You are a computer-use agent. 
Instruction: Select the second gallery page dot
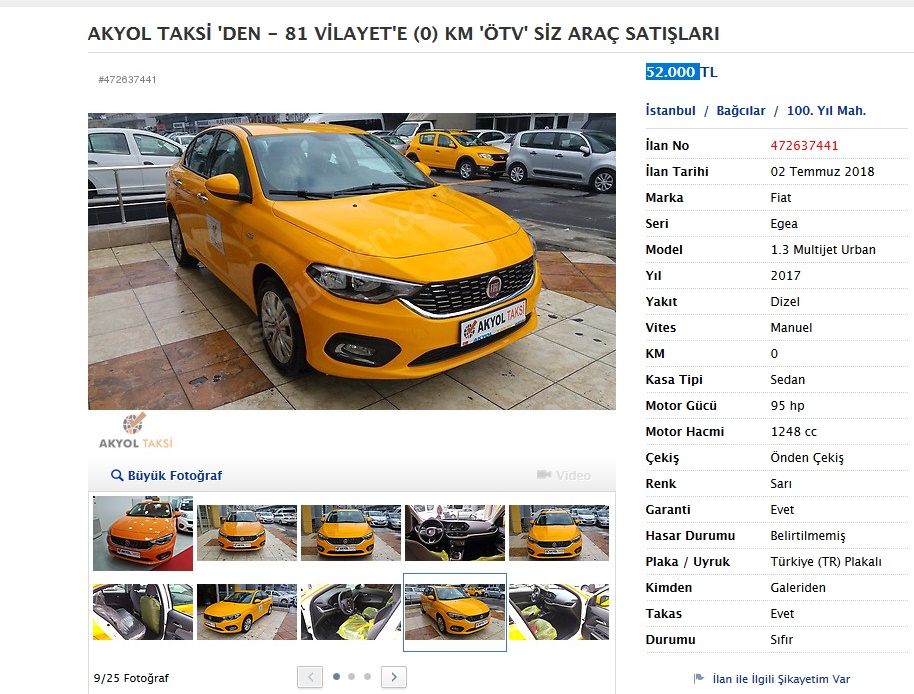coord(352,677)
